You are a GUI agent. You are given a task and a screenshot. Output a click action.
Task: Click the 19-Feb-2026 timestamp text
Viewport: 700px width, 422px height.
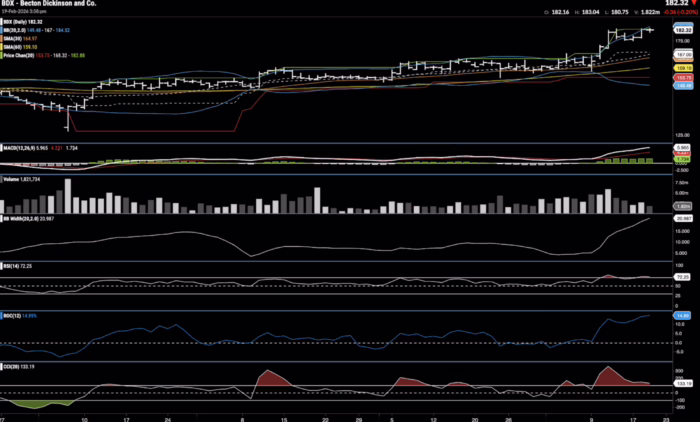coord(24,11)
